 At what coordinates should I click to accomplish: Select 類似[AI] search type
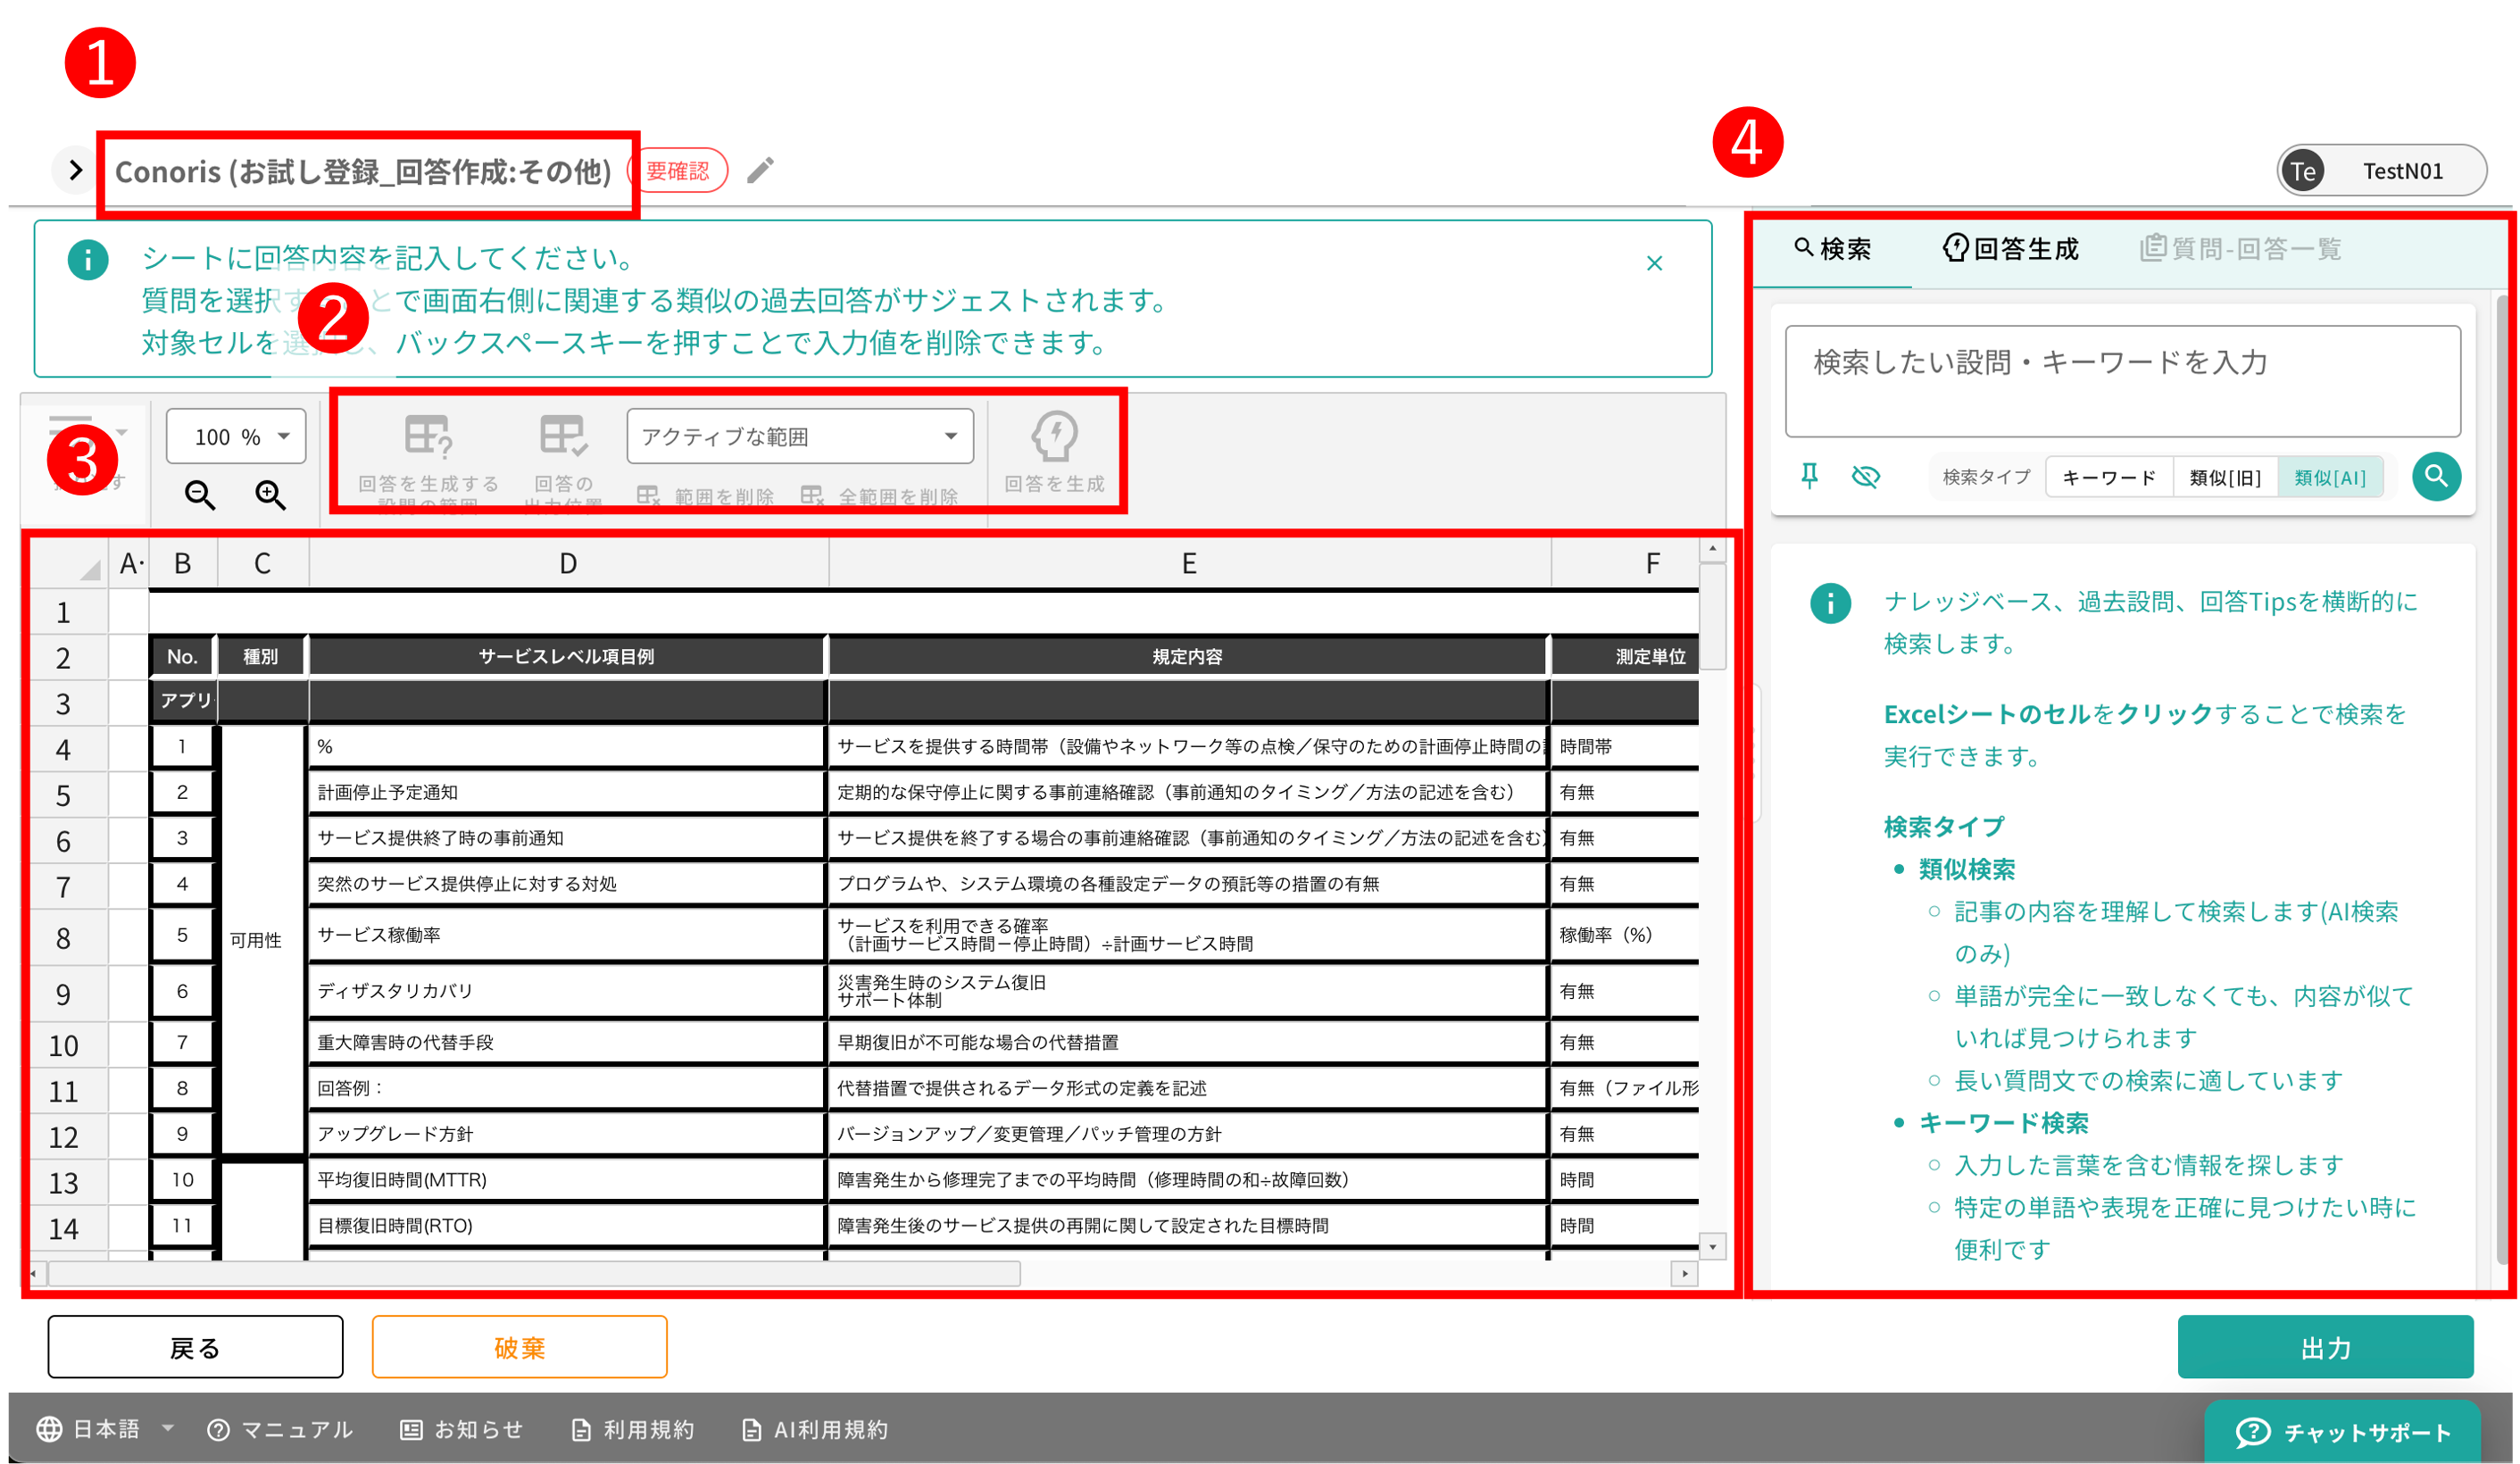tap(2330, 477)
